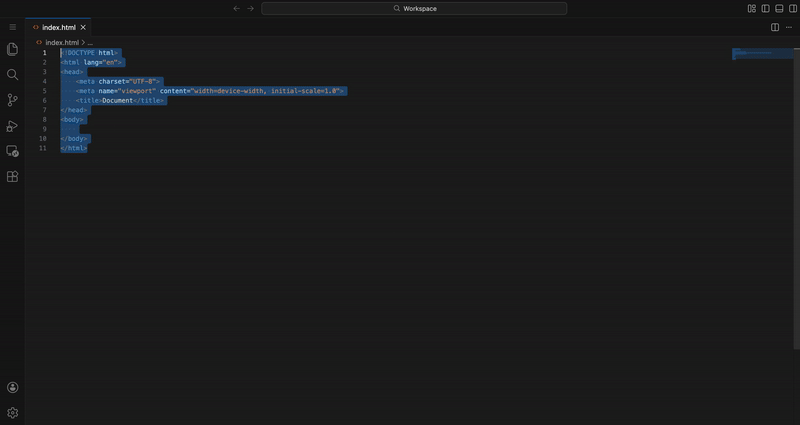800x425 pixels.
Task: Click line number 11
Action: 43,148
